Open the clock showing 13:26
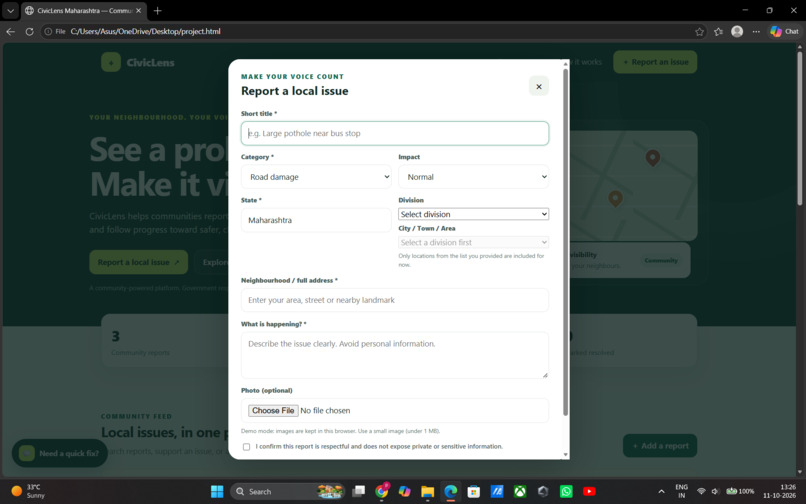806x504 pixels. [779, 491]
